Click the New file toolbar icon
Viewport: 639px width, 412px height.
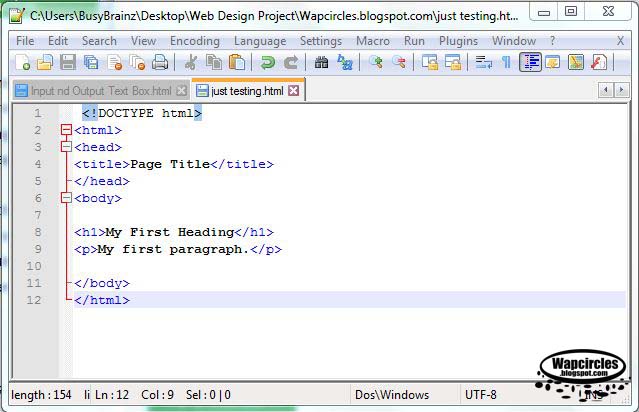tap(22, 63)
